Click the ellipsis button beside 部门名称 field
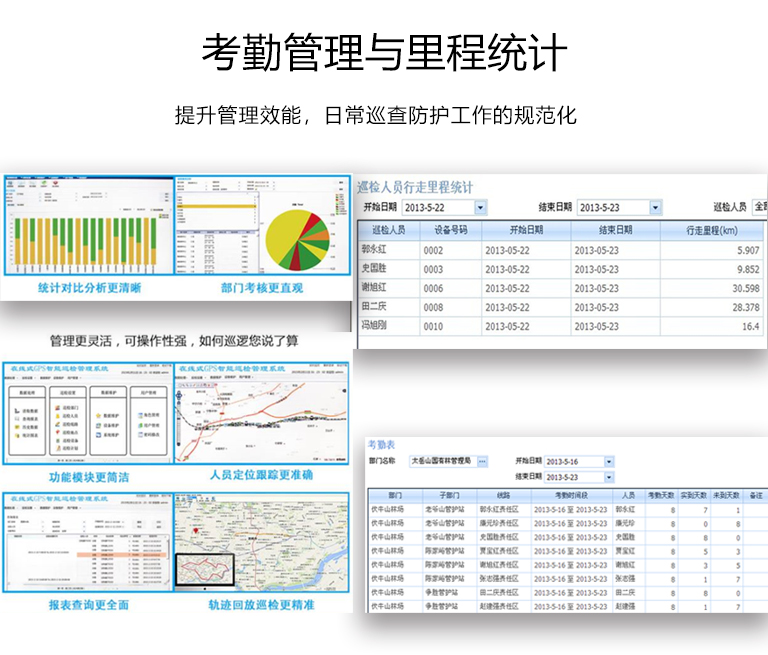The image size is (768, 655). point(482,461)
